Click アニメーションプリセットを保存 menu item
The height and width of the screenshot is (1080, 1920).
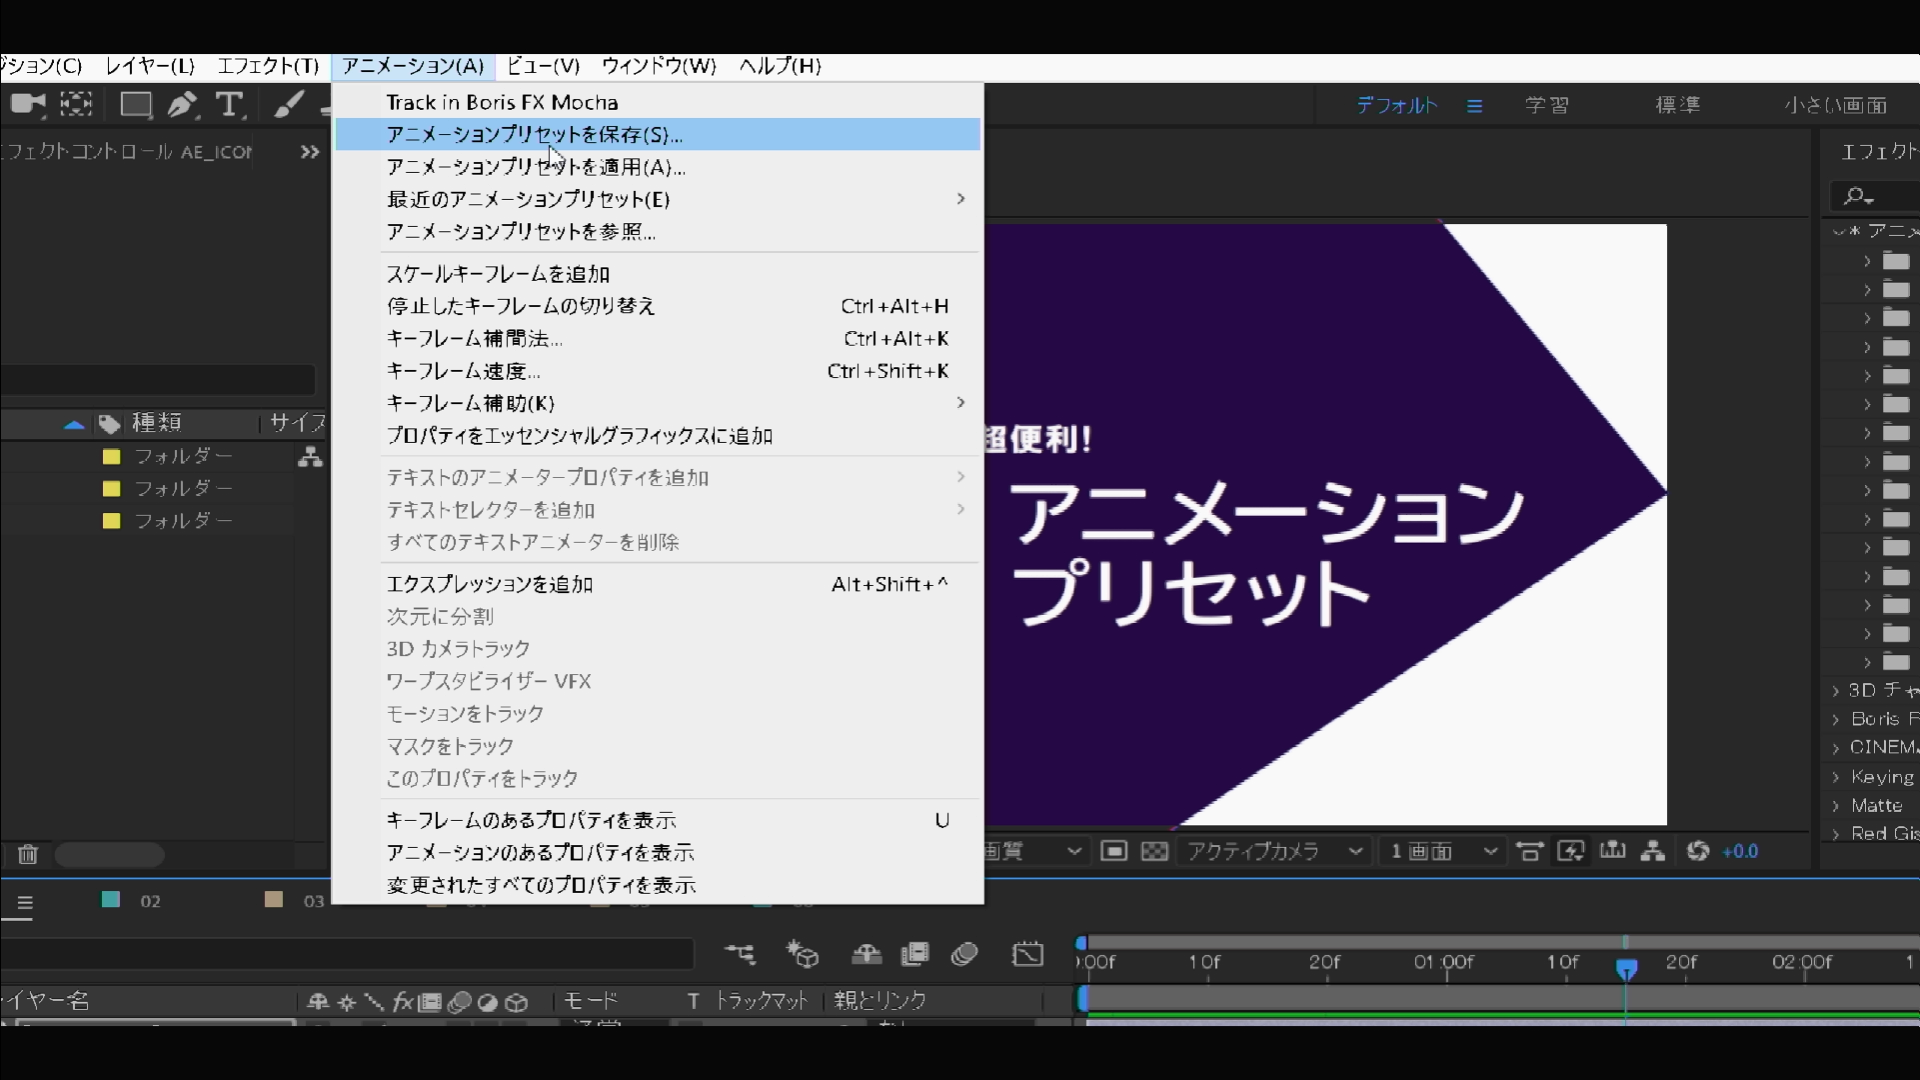pyautogui.click(x=534, y=133)
